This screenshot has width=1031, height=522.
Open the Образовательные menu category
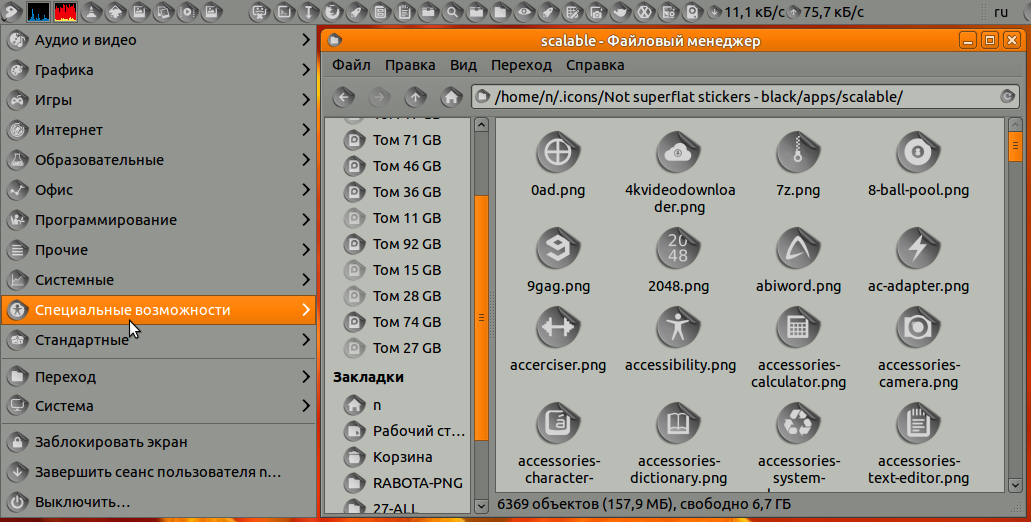(158, 160)
